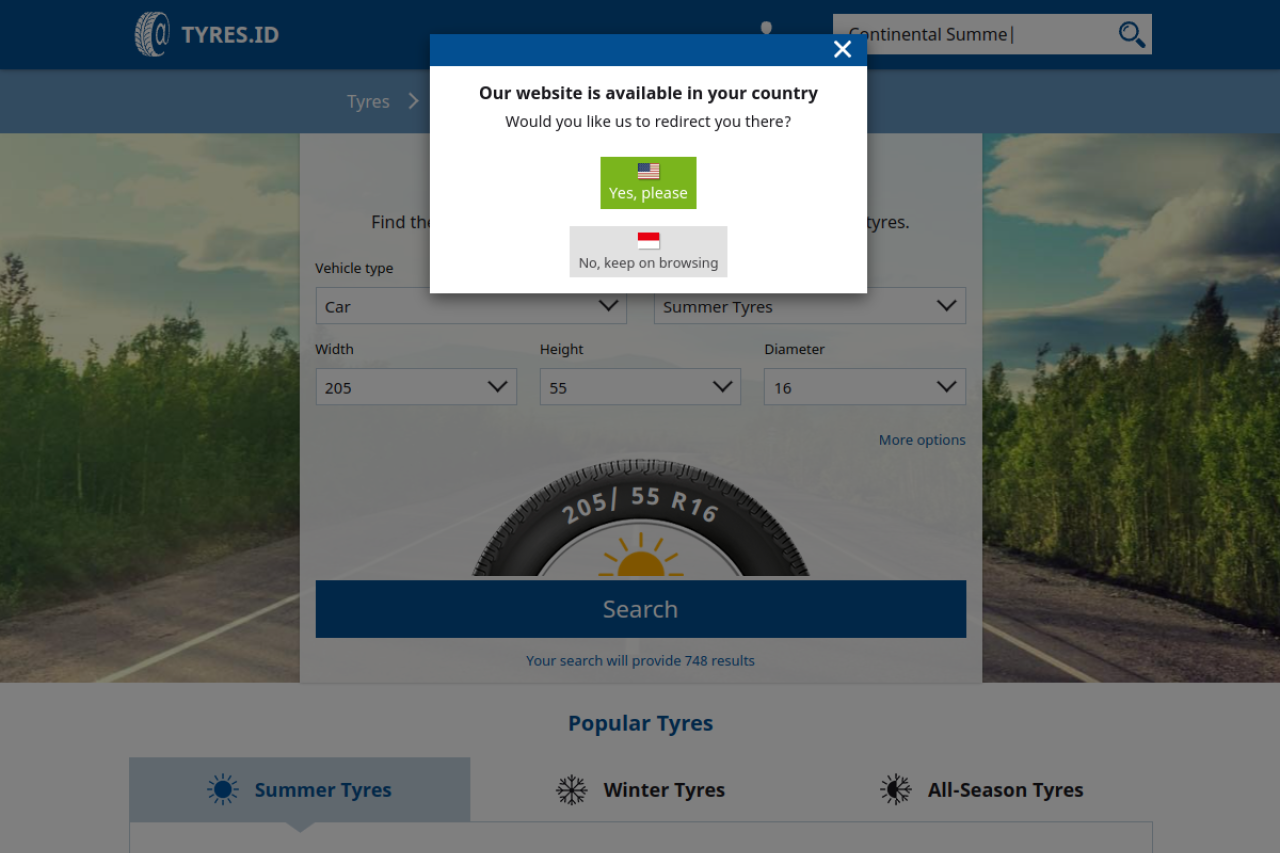Viewport: 1280px width, 853px height.
Task: Close the country redirect popup
Action: point(842,50)
